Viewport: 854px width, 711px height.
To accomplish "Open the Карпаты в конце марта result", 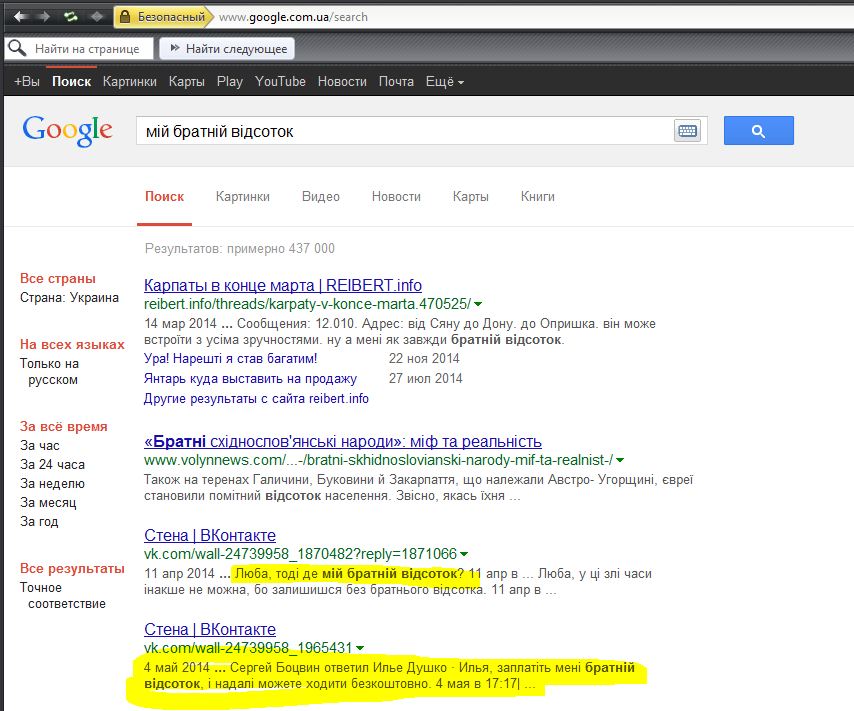I will tap(283, 285).
